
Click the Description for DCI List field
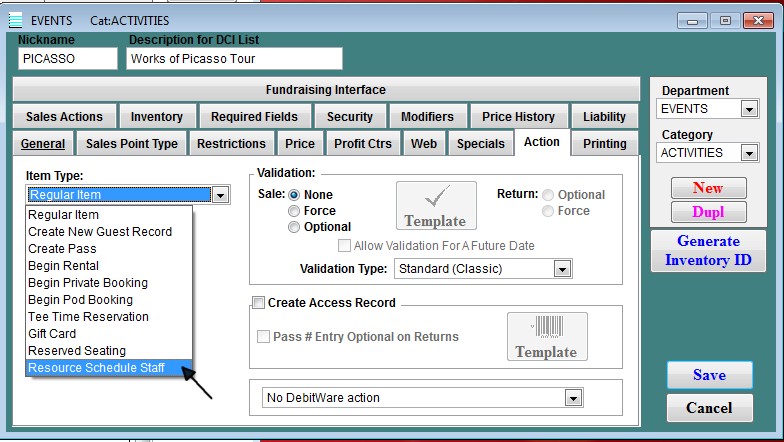click(235, 59)
